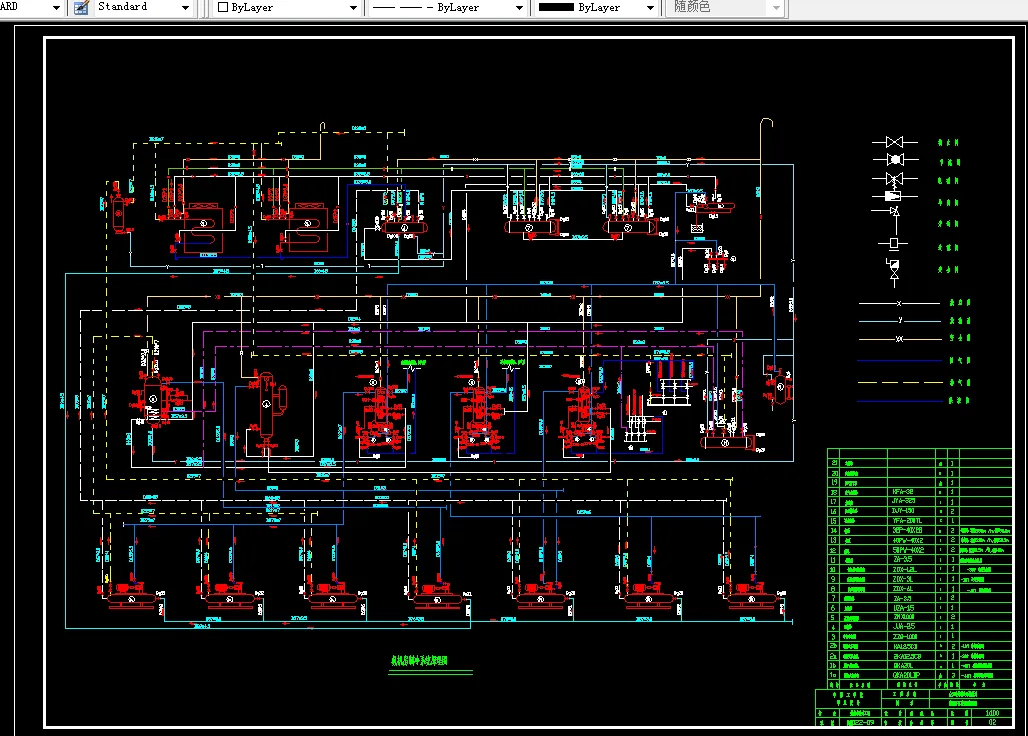
Task: Select the legend line sample marked Y
Action: pos(899,320)
